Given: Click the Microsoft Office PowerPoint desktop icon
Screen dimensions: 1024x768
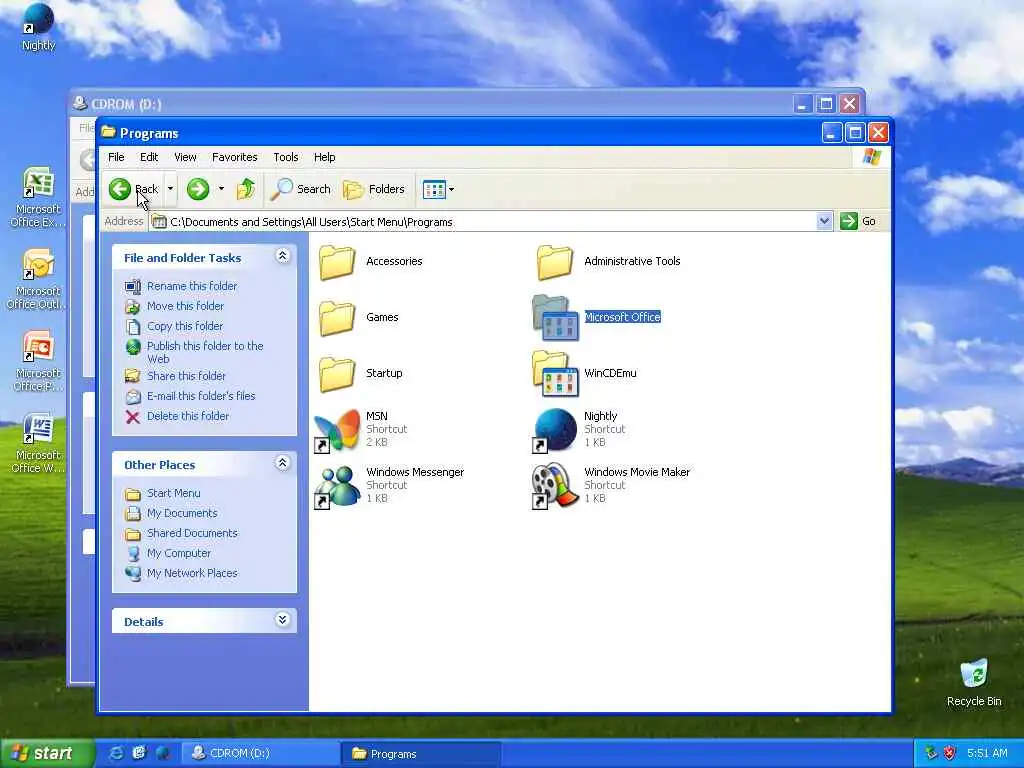Looking at the screenshot, I should click(x=38, y=346).
